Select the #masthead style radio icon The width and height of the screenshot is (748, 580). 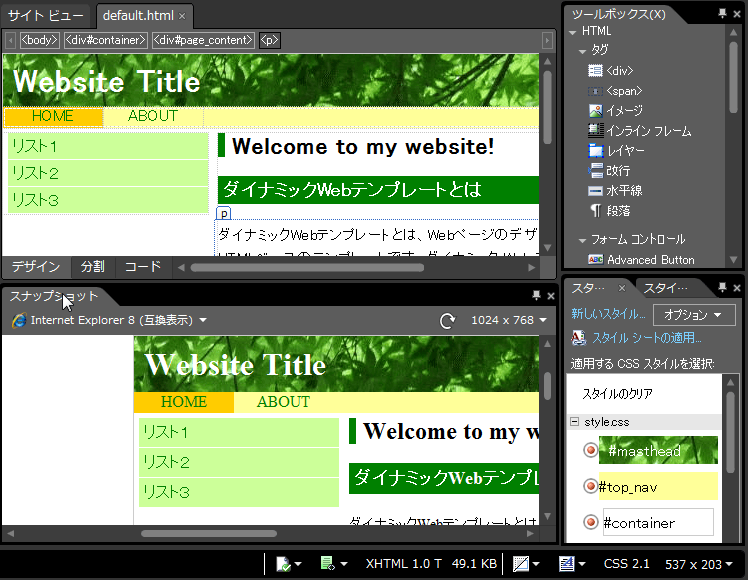click(591, 450)
